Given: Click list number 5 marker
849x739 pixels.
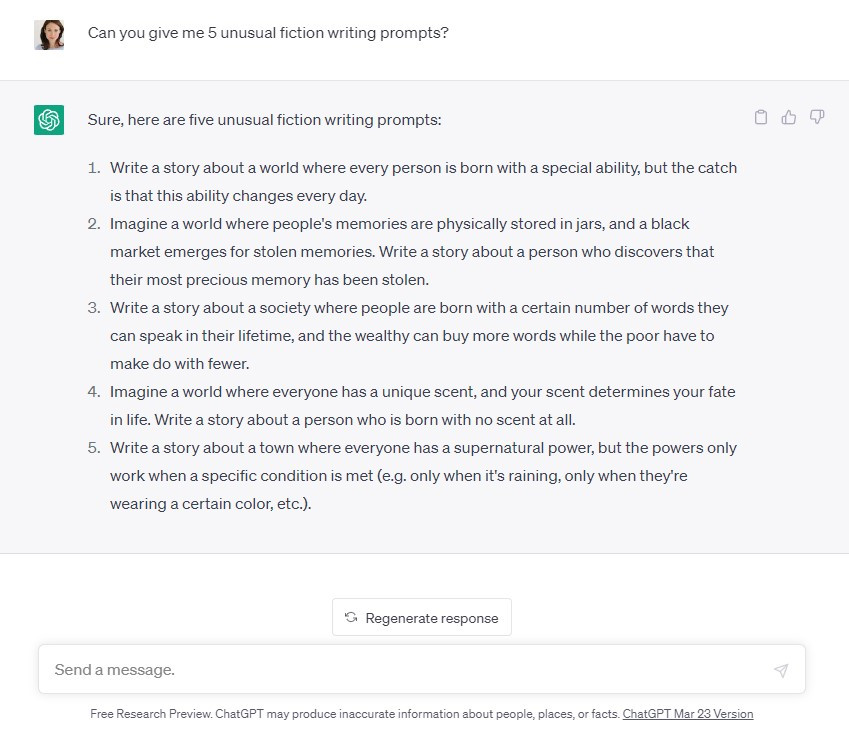Looking at the screenshot, I should [x=94, y=448].
